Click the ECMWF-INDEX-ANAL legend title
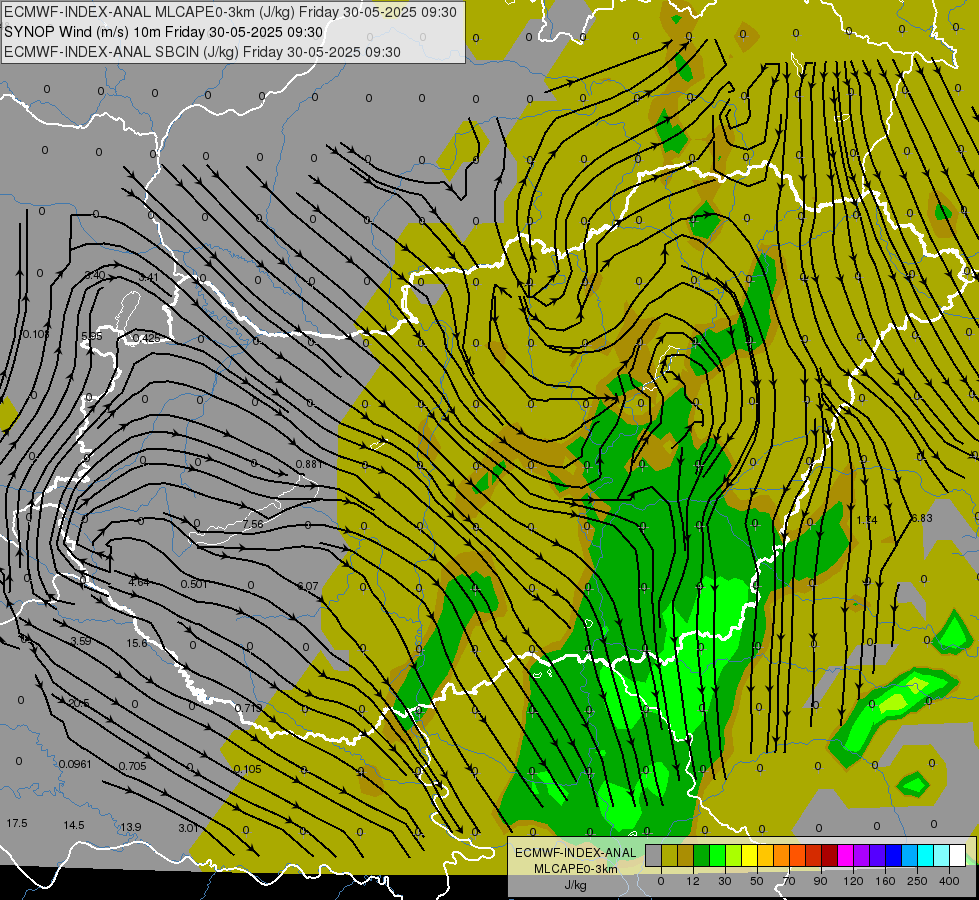The height and width of the screenshot is (900, 979). coord(576,853)
